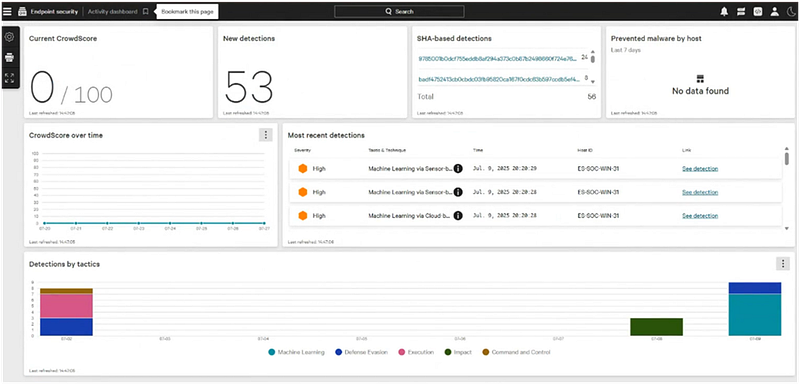The height and width of the screenshot is (385, 800).
Task: Click the search box in top bar
Action: click(x=399, y=11)
